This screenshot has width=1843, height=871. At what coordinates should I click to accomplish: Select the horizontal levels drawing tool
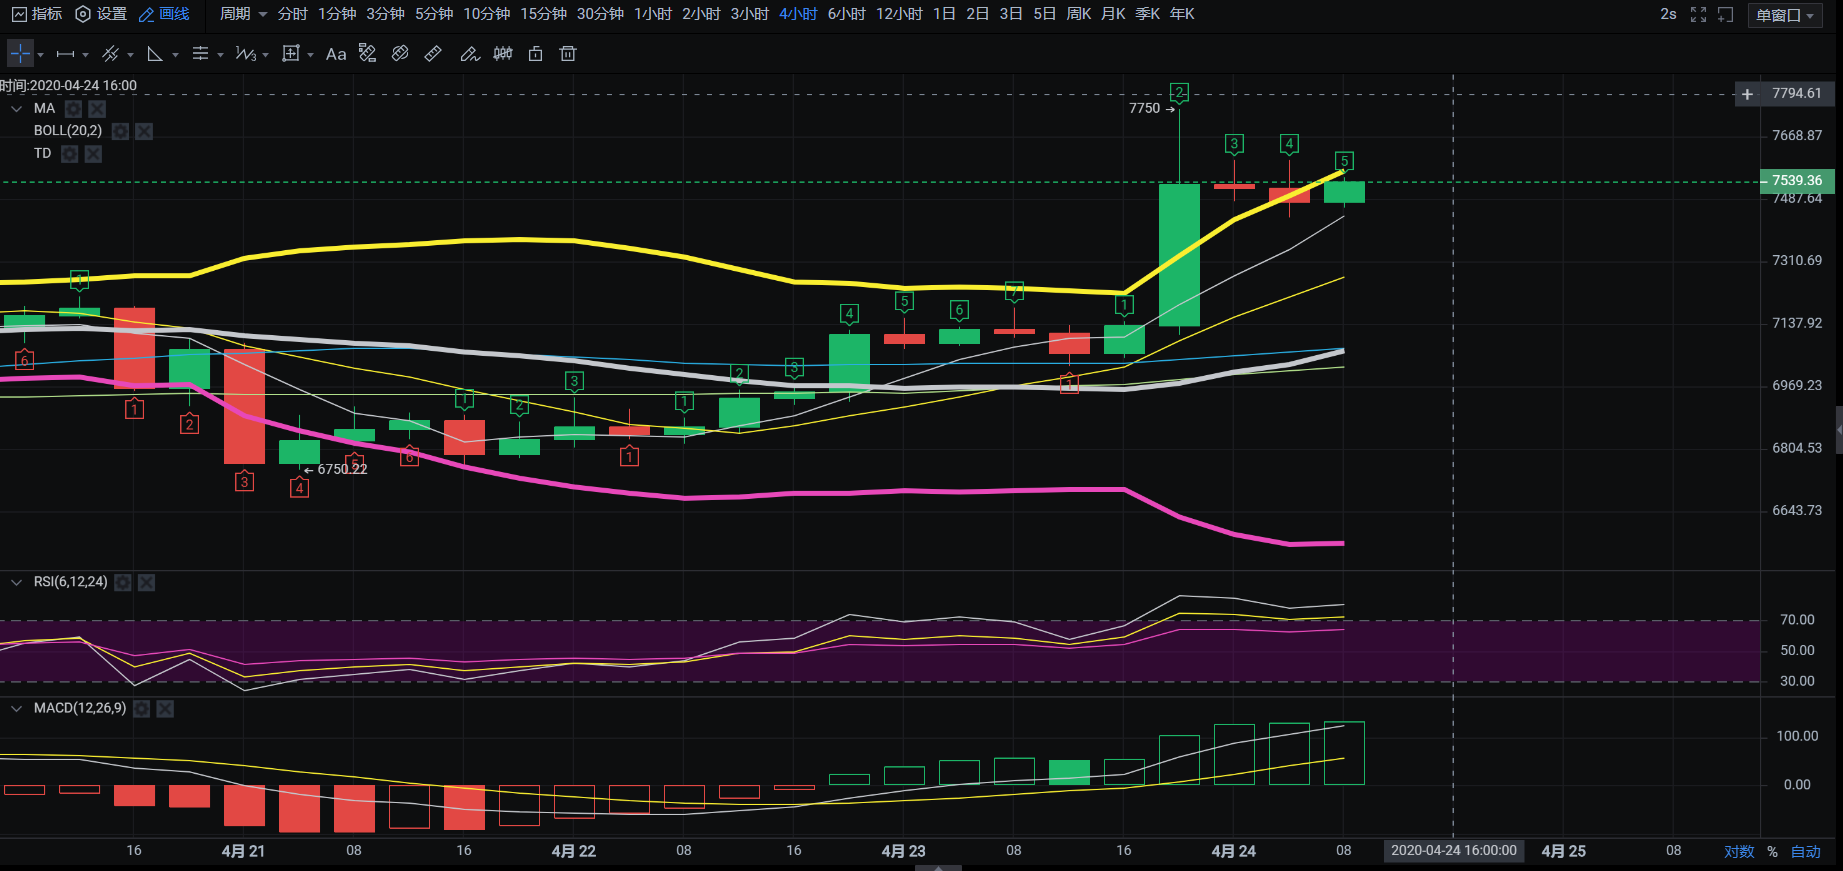(200, 54)
